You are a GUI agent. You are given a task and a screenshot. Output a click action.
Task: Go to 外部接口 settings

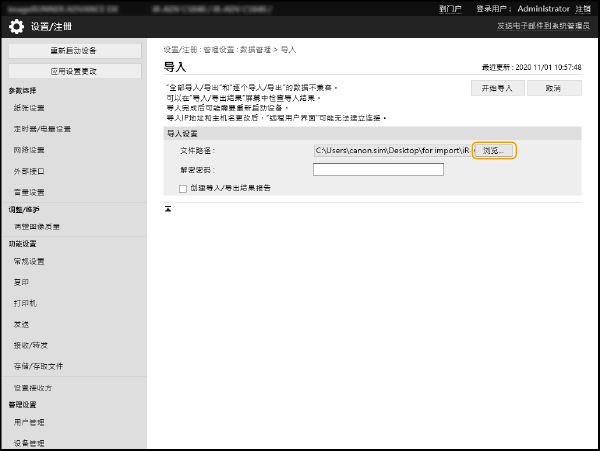tap(29, 171)
